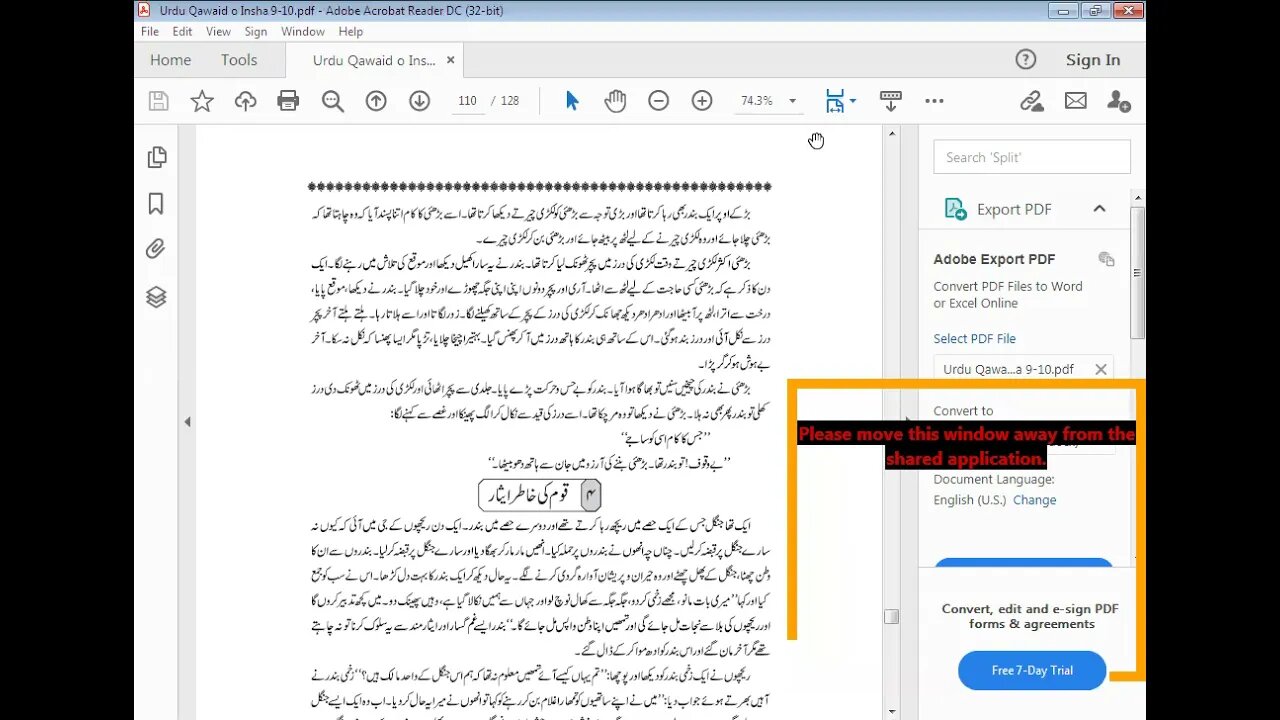Change the document language link
The height and width of the screenshot is (720, 1280).
coord(1034,500)
